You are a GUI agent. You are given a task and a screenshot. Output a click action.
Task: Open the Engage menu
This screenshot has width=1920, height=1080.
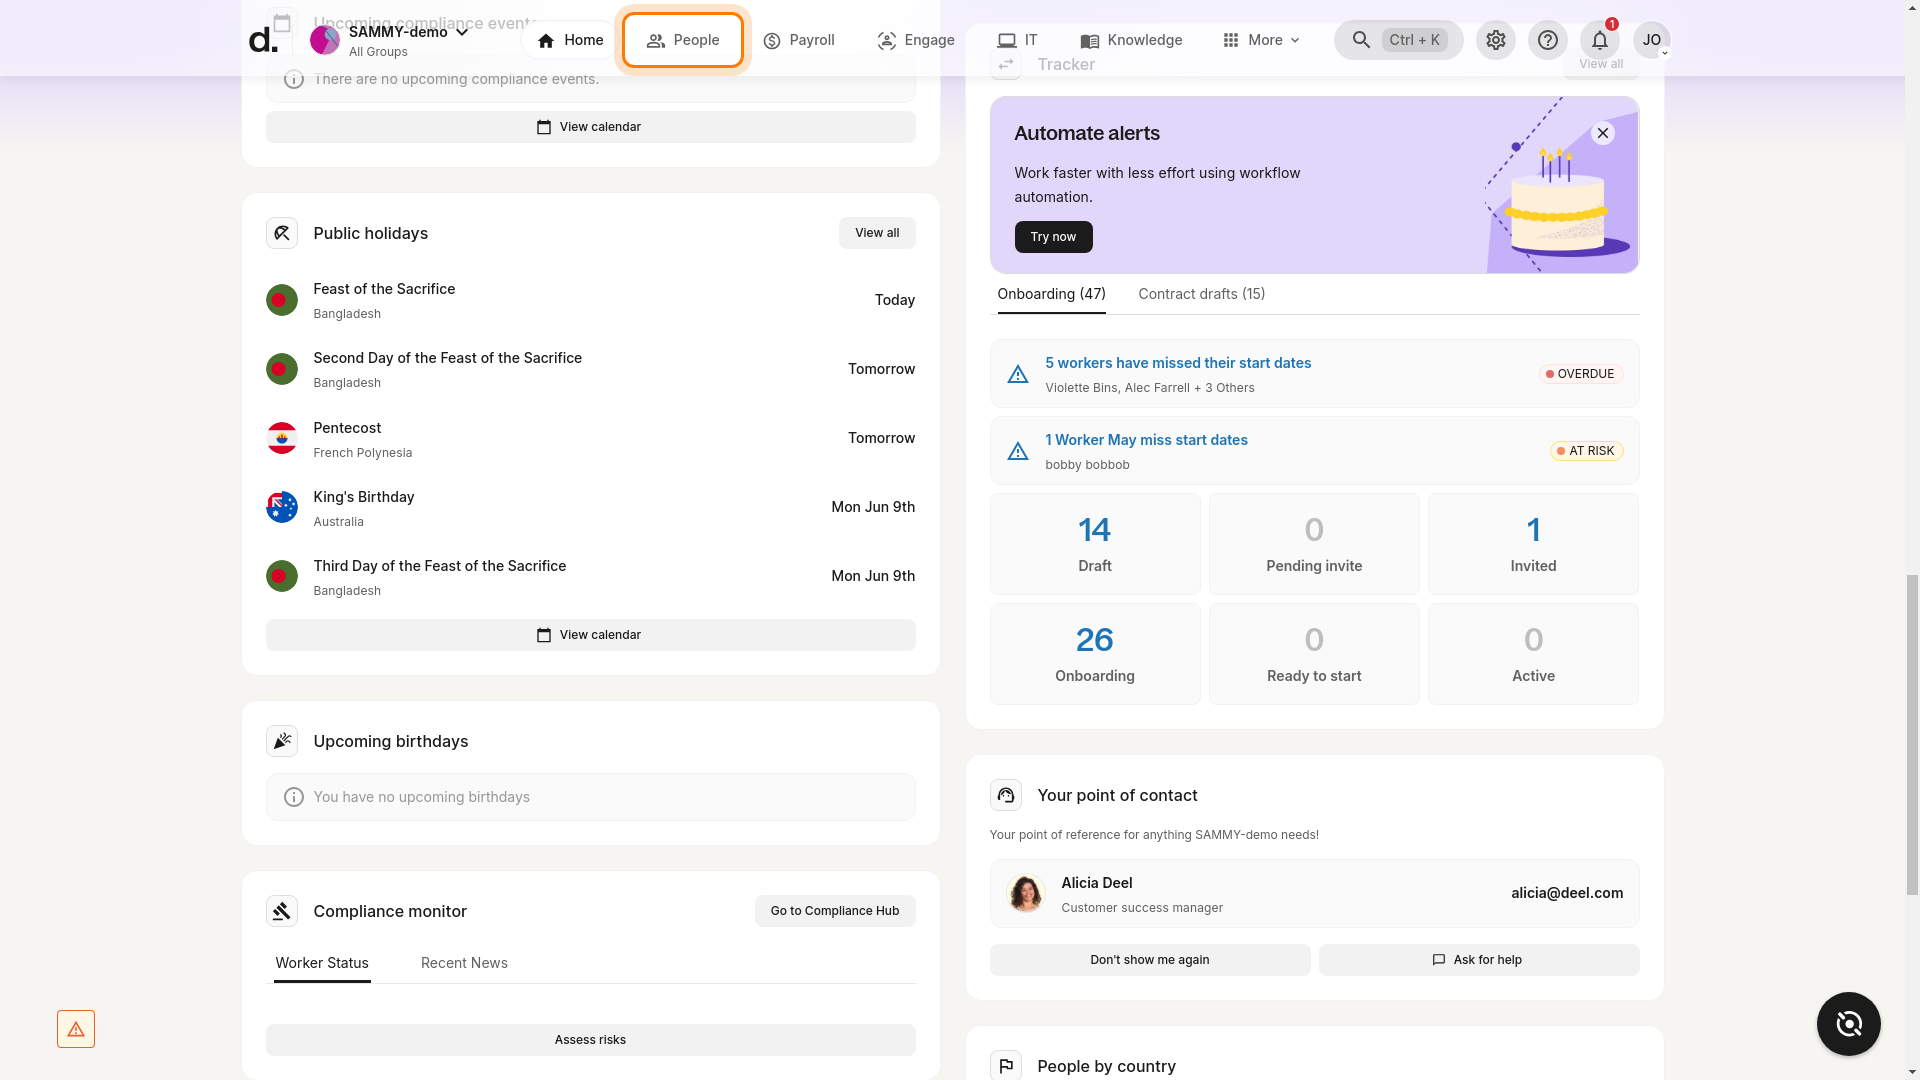916,40
